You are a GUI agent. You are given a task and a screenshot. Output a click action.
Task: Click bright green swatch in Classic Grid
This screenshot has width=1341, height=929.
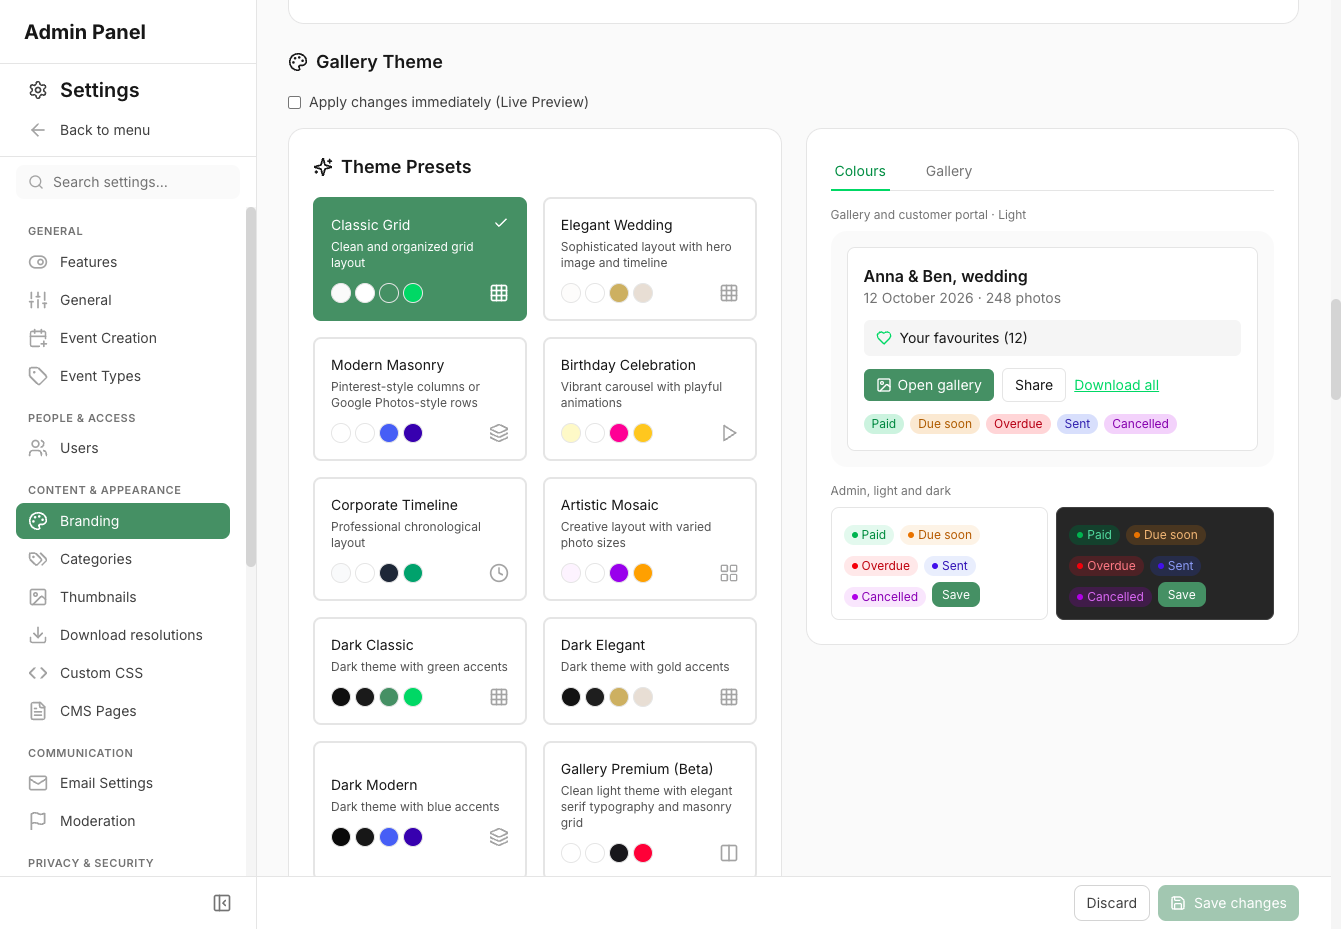coord(413,293)
